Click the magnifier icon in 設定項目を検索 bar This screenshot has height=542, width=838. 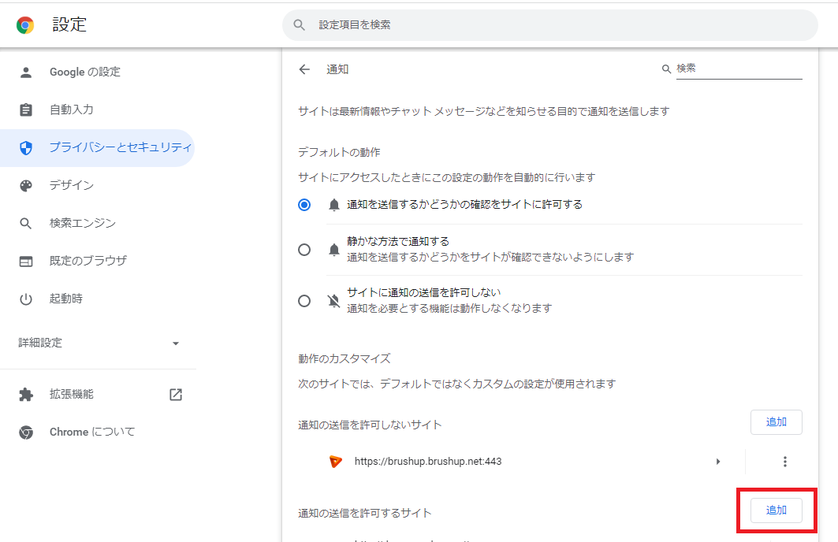click(299, 25)
